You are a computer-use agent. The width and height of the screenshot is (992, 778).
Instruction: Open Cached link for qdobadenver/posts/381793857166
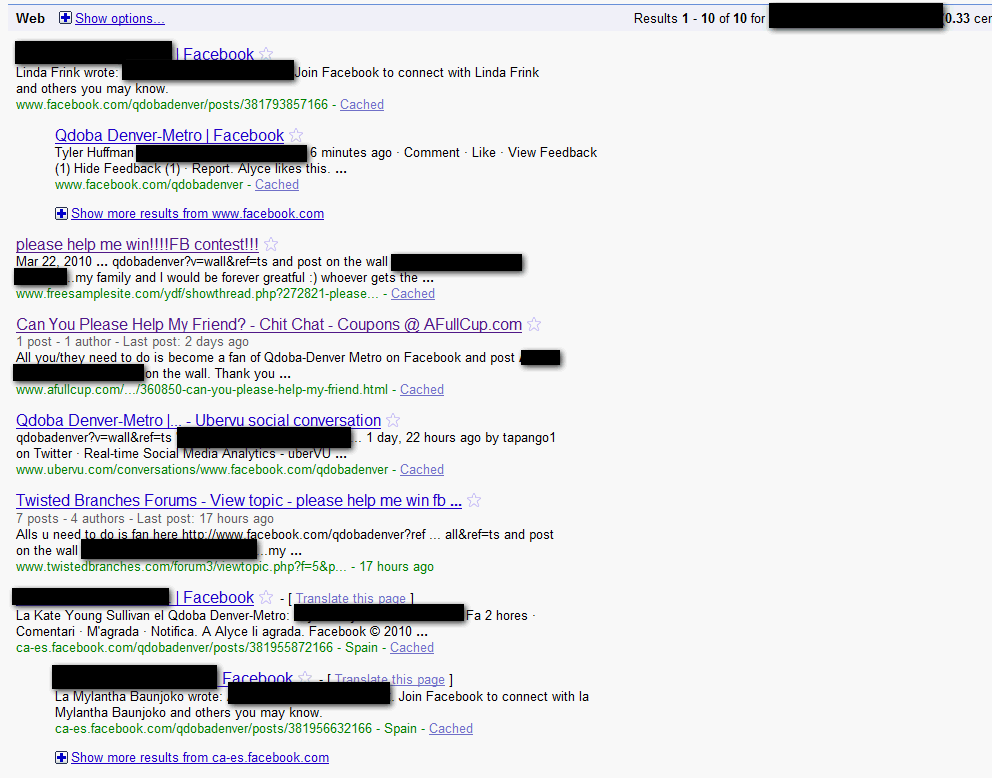(x=362, y=104)
